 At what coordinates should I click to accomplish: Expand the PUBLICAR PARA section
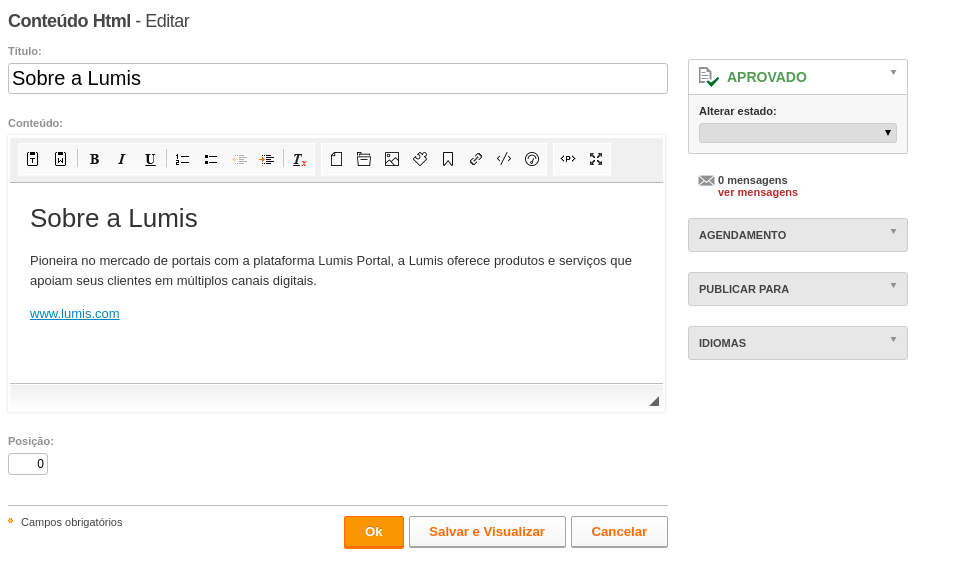pyautogui.click(x=798, y=289)
